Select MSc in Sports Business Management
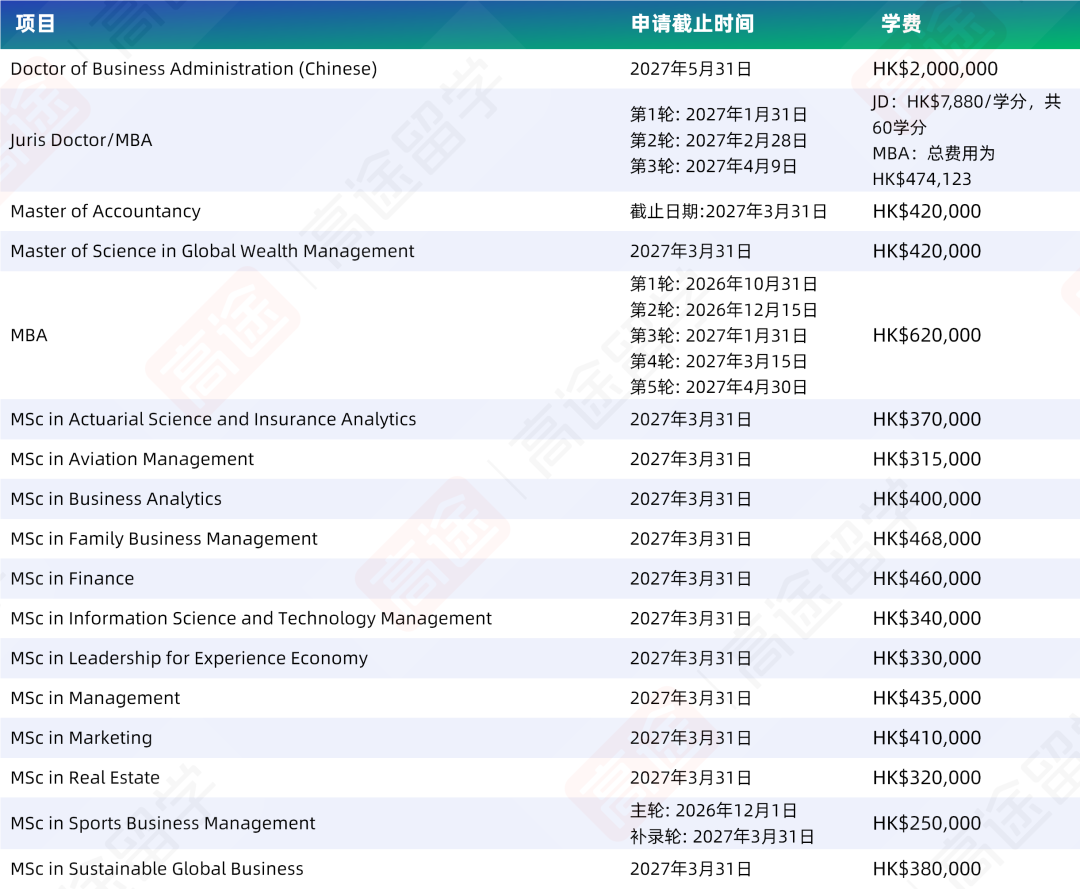This screenshot has height=889, width=1080. [x=163, y=824]
